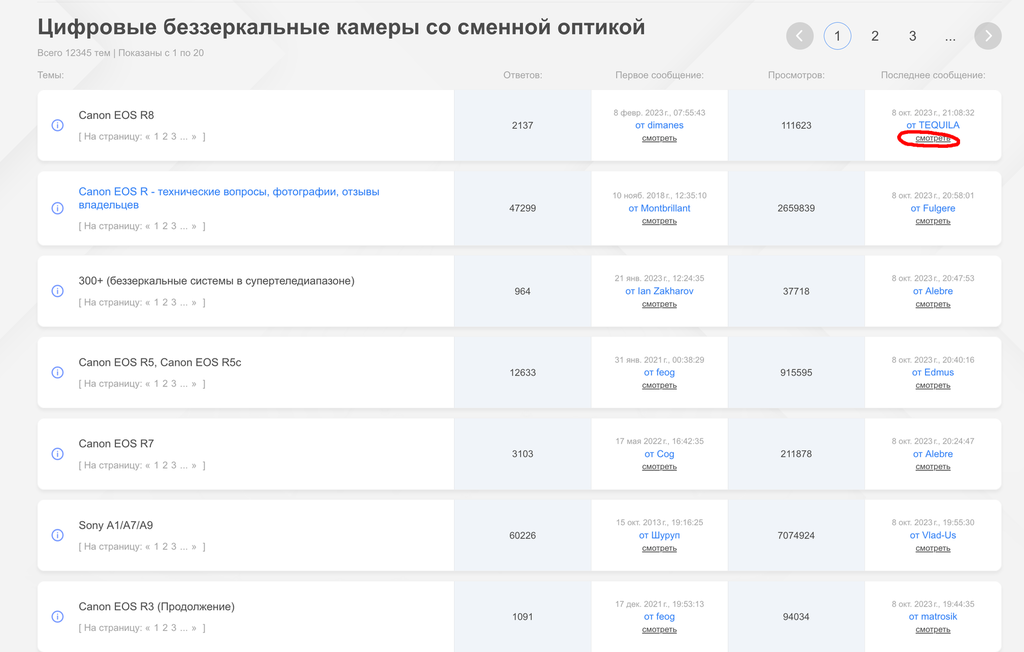1024x652 pixels.
Task: Open the Canon EOS R5, R5c topic
Action: coord(159,362)
